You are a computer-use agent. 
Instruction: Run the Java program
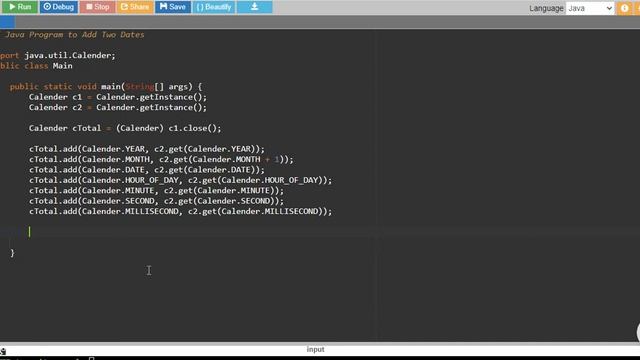19,7
